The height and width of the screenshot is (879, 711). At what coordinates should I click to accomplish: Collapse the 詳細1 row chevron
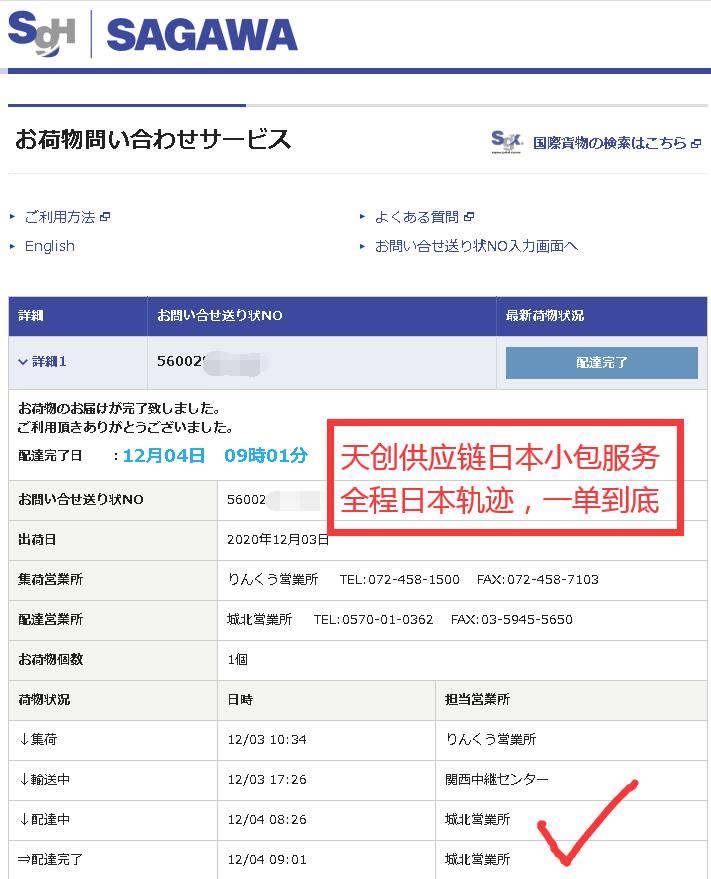[23, 362]
